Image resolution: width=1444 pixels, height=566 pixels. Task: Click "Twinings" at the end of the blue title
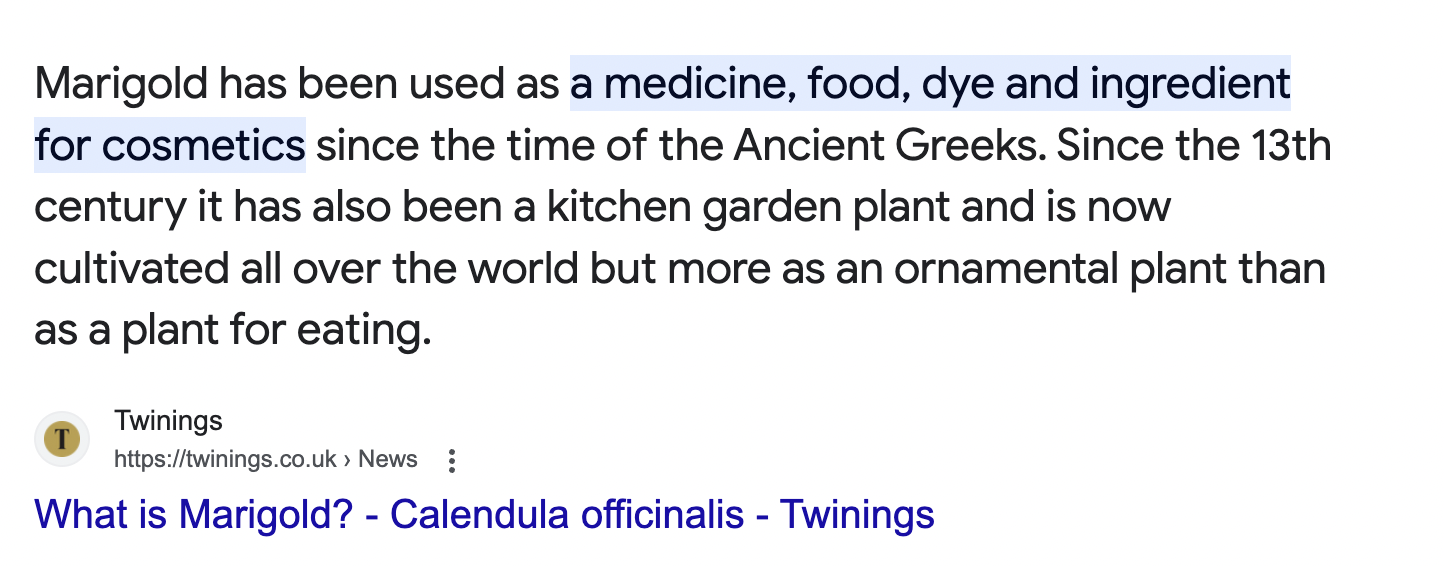(x=857, y=515)
